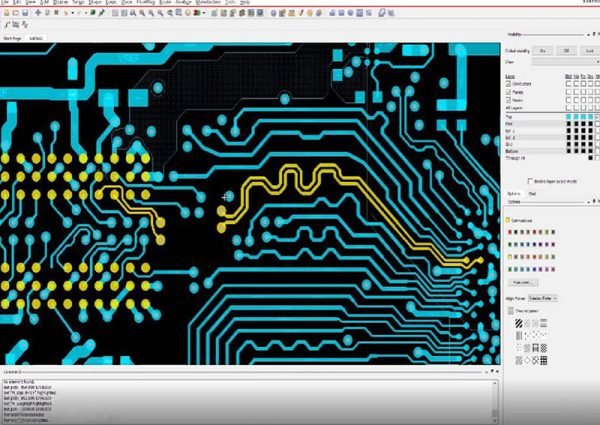
Task: Open the Options panel menu arrow
Action: 589,201
